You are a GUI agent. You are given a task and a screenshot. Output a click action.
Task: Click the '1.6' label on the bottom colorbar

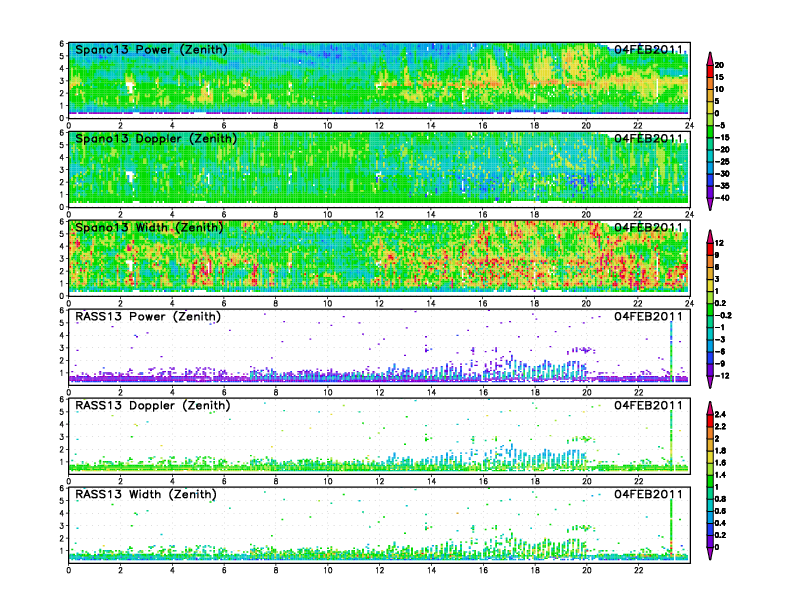[721, 463]
